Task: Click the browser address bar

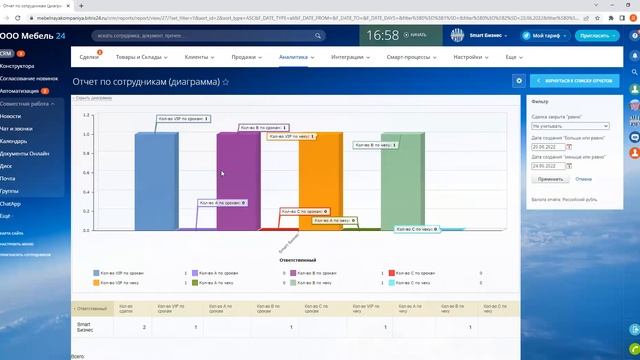Action: pos(307,18)
